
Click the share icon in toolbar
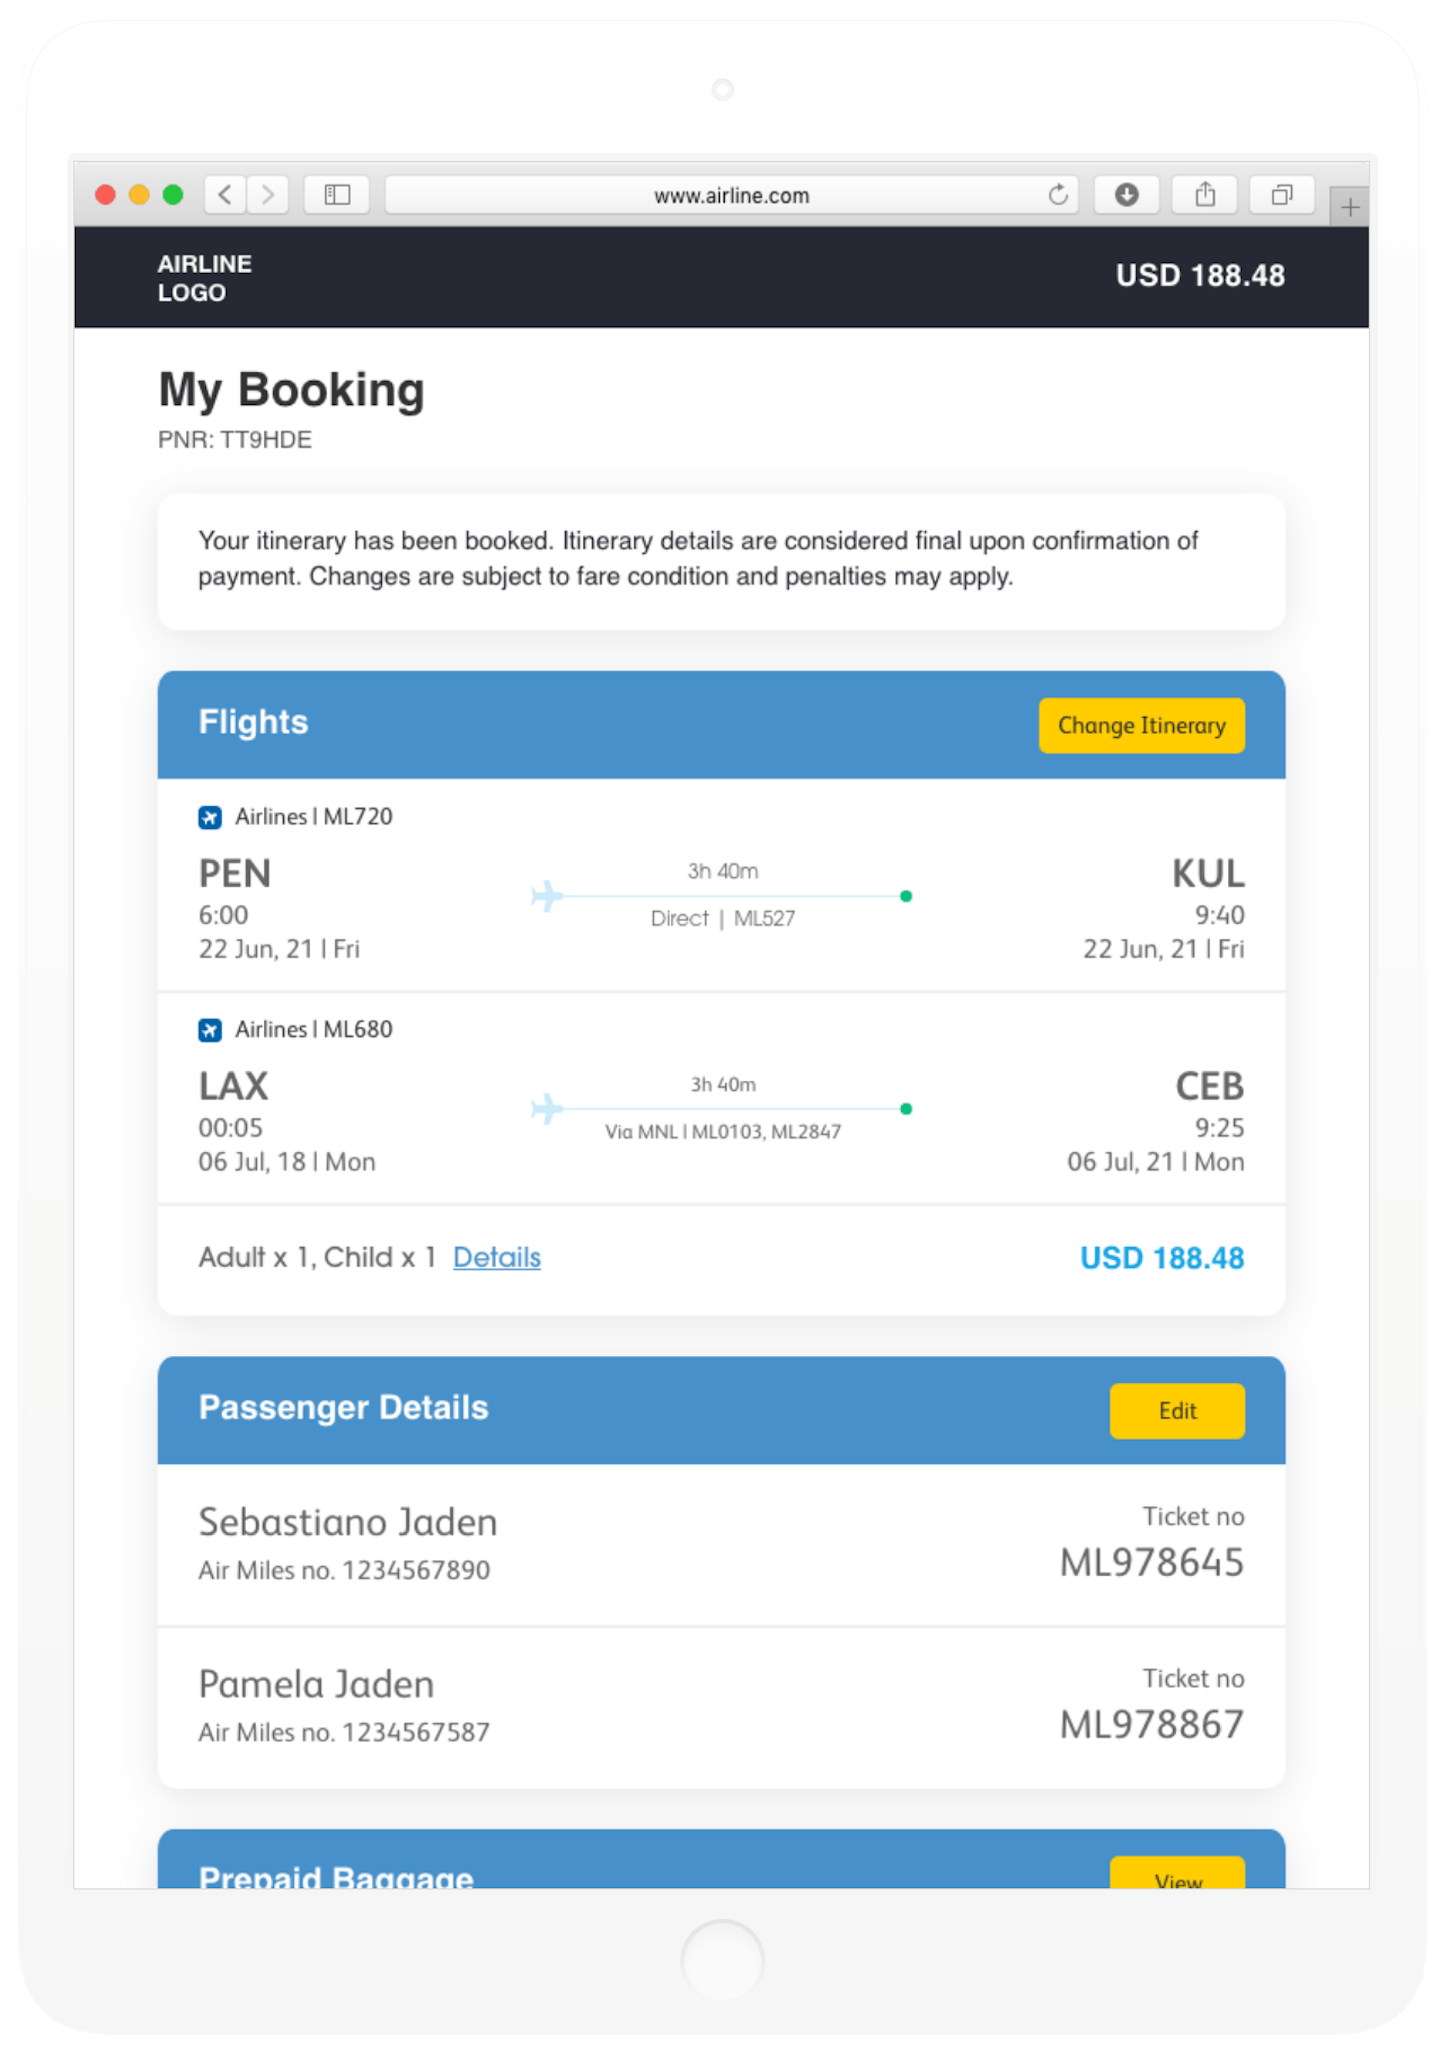(x=1205, y=194)
